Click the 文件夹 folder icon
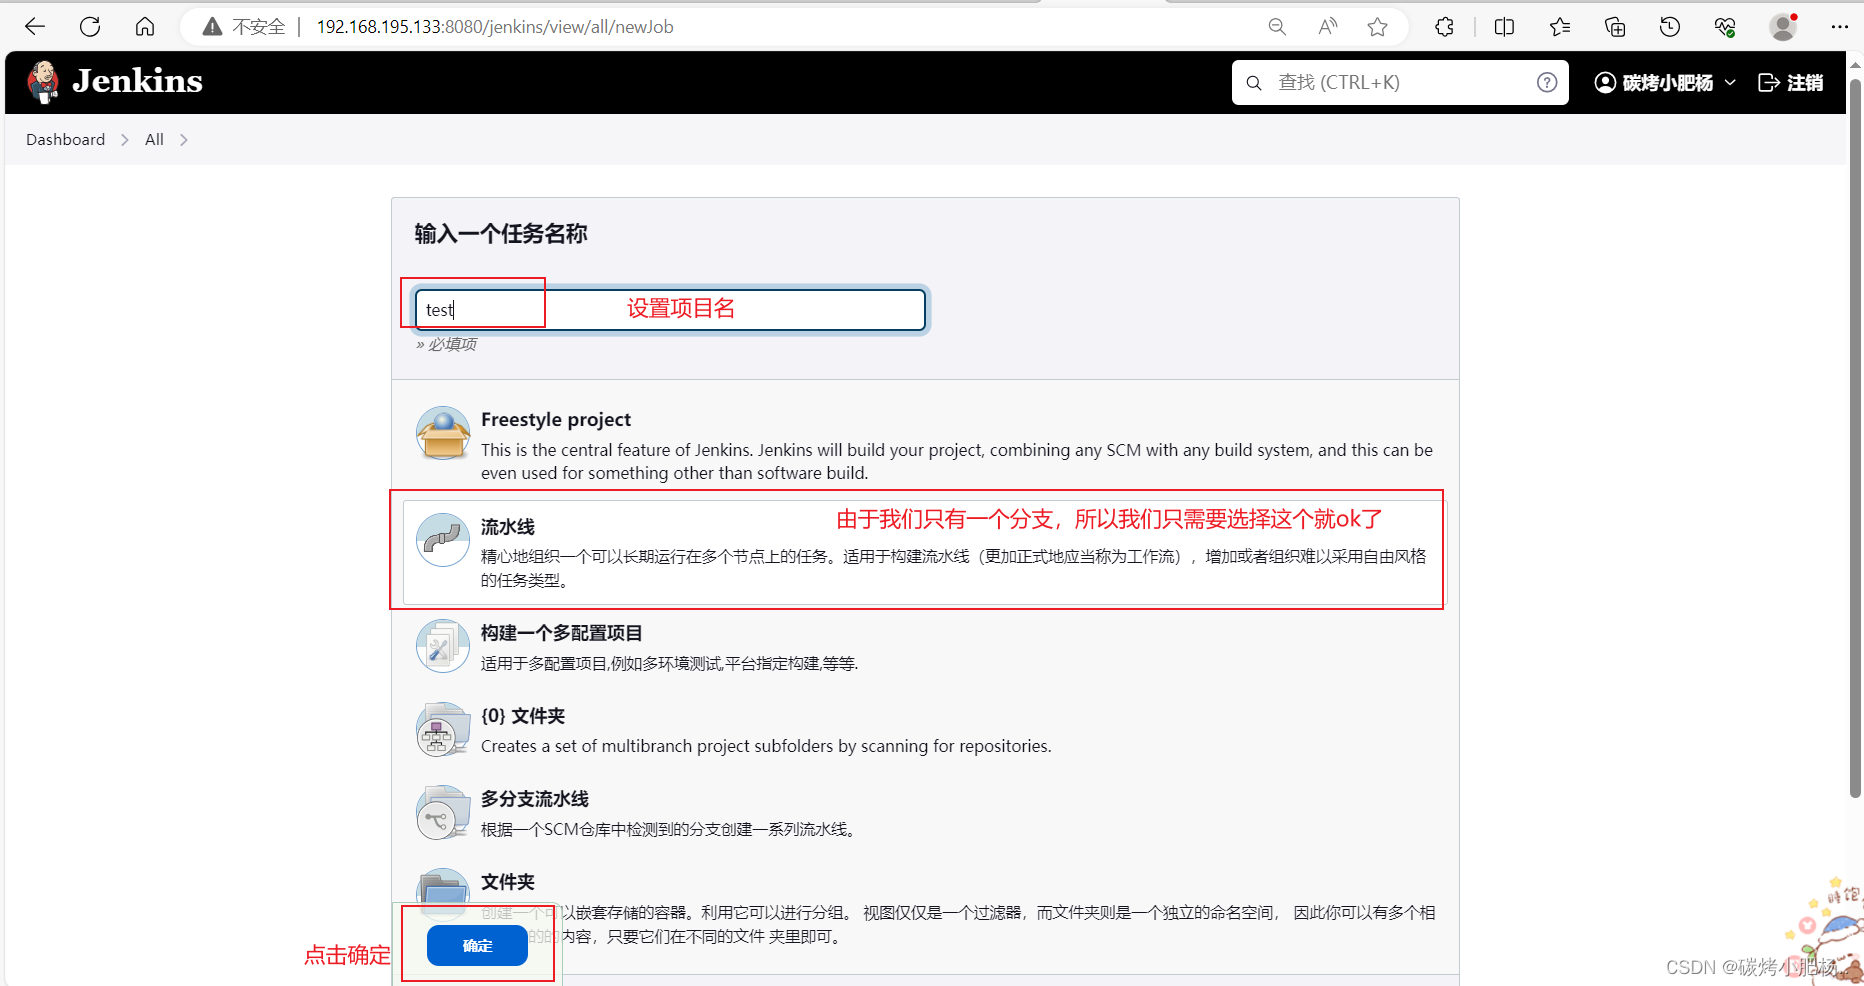Screen dimensions: 1864x986 [x=442, y=894]
